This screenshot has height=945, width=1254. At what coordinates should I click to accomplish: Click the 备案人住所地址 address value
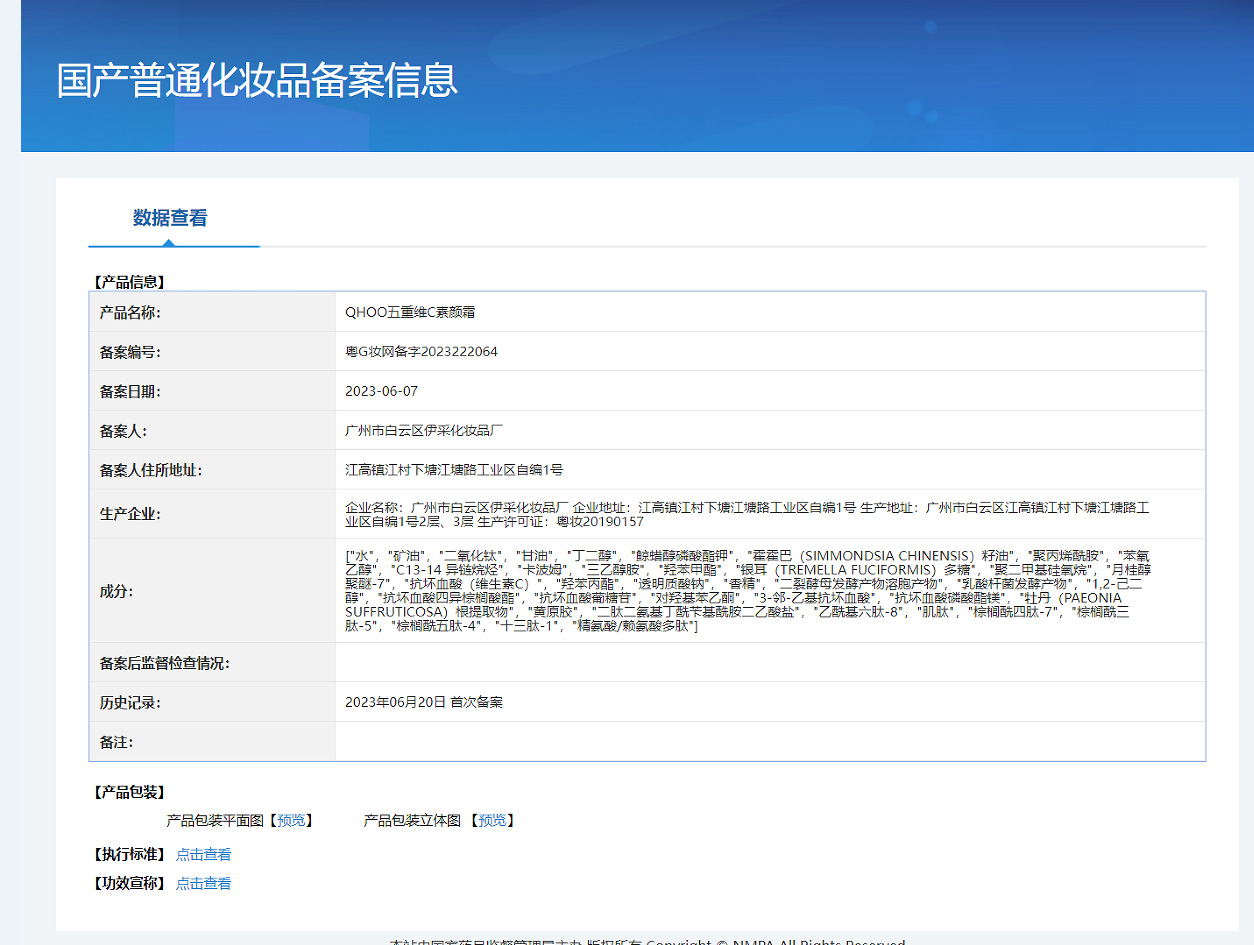(454, 470)
